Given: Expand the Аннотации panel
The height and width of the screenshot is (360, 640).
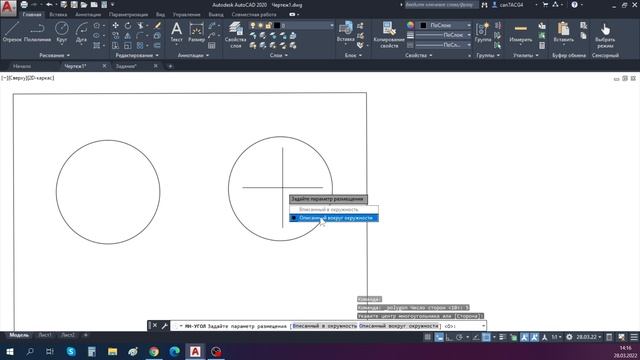Looking at the screenshot, I should pyautogui.click(x=193, y=55).
